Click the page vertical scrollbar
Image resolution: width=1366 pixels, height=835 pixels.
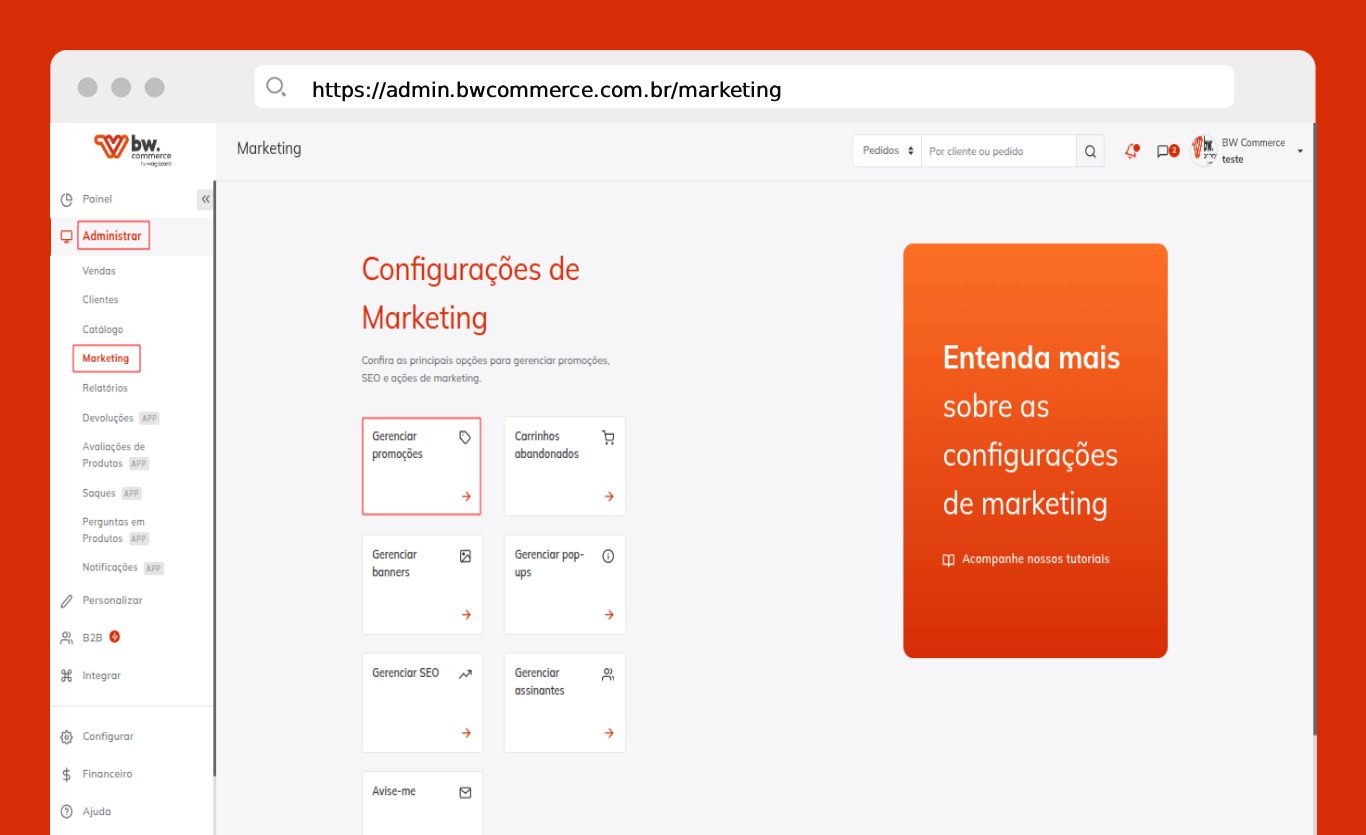point(1314,430)
